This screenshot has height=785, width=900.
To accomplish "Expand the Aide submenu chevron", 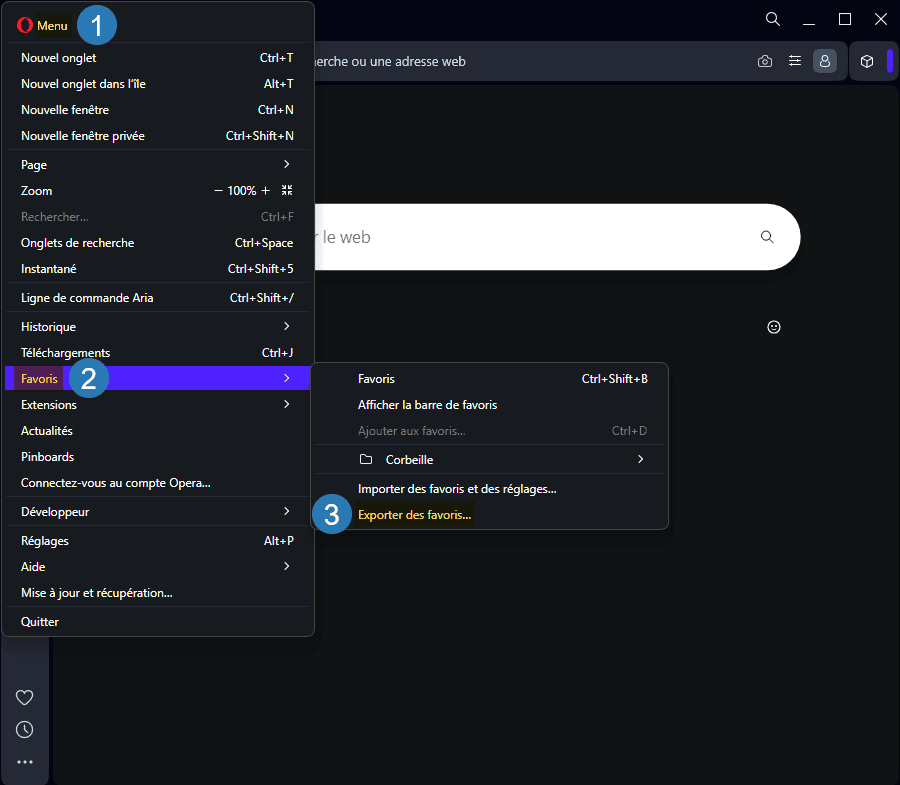I will tap(287, 566).
